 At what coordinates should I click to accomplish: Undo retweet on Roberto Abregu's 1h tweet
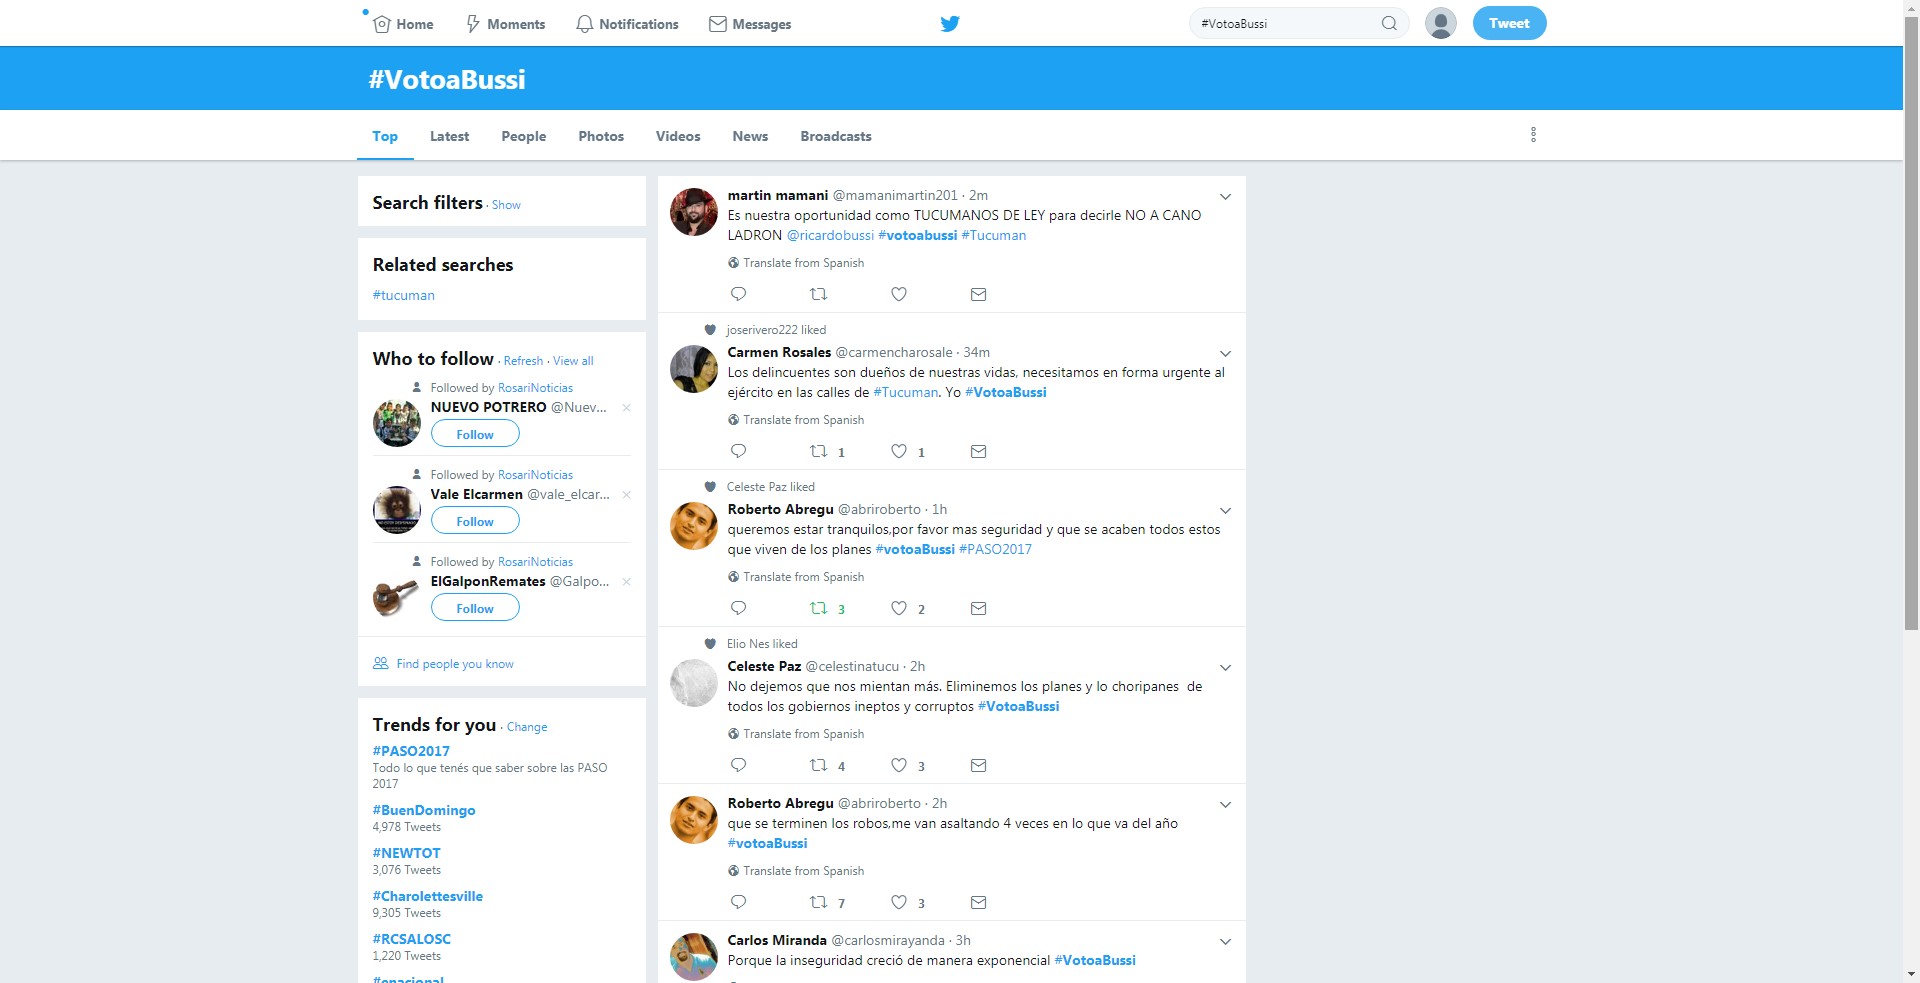pyautogui.click(x=818, y=608)
